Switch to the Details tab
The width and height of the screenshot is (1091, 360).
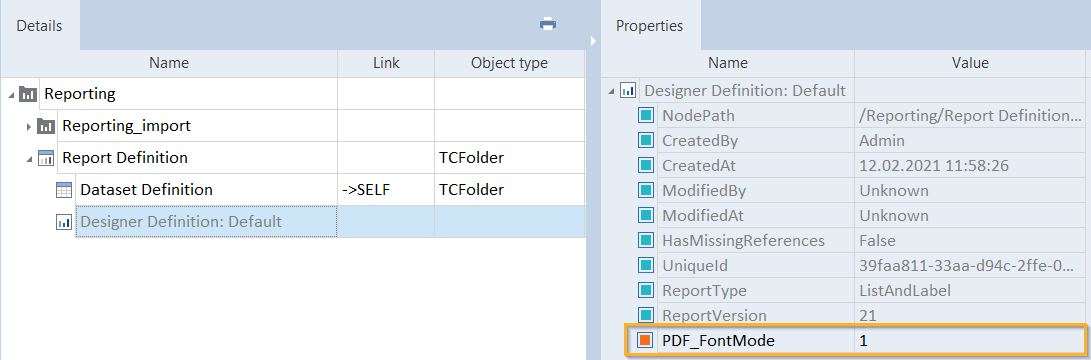tap(40, 26)
